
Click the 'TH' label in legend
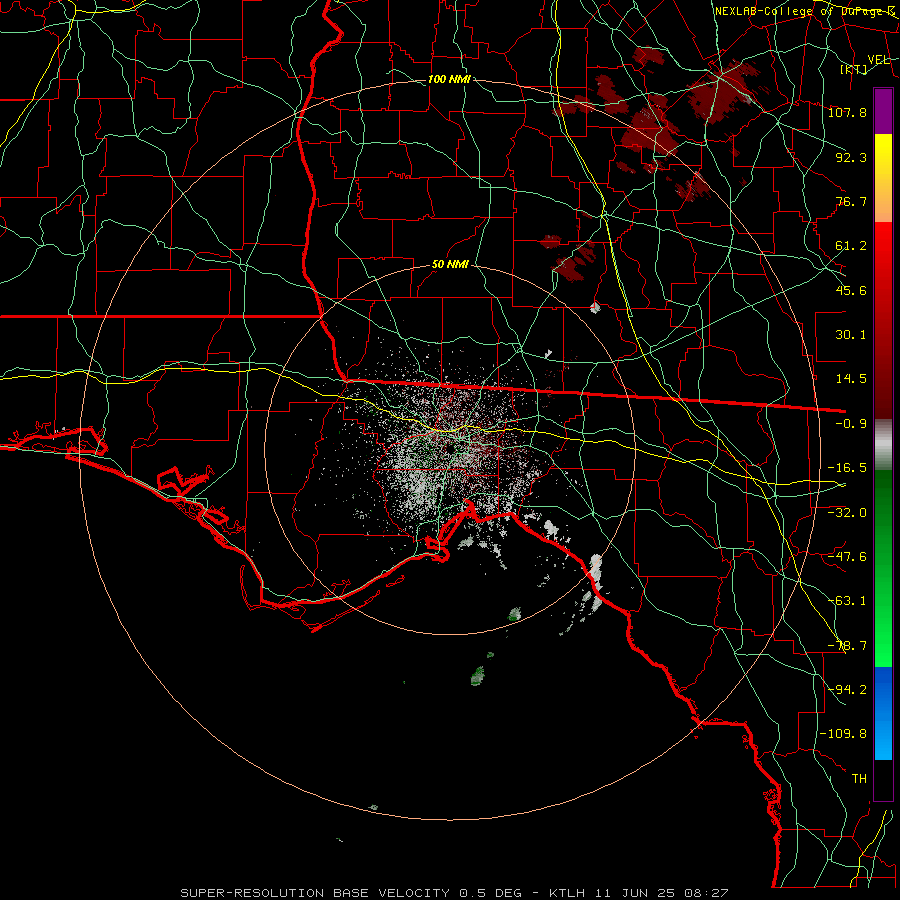click(859, 779)
